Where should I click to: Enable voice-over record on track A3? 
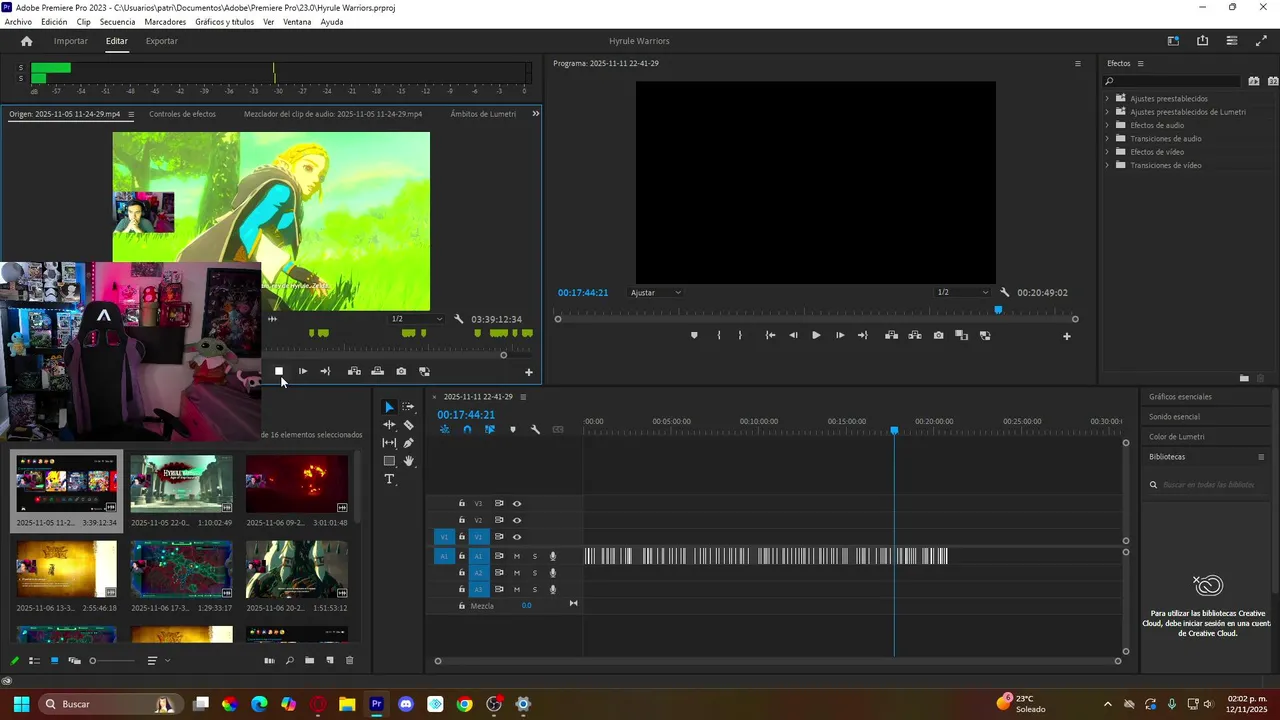coord(553,590)
